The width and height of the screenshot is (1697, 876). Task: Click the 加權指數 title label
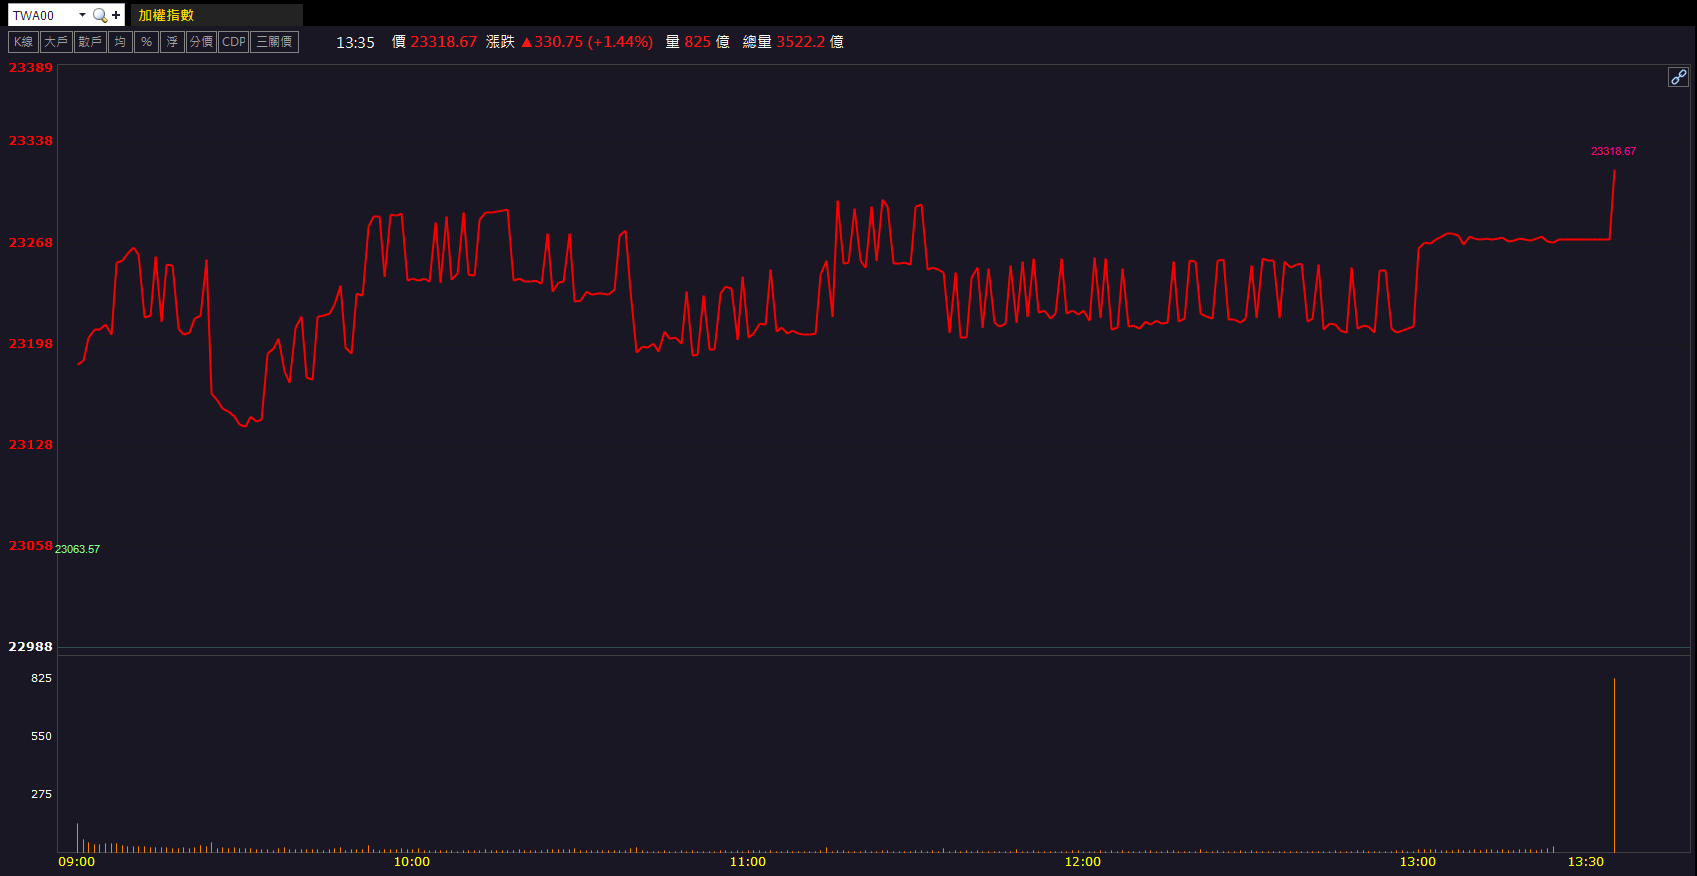[x=166, y=15]
